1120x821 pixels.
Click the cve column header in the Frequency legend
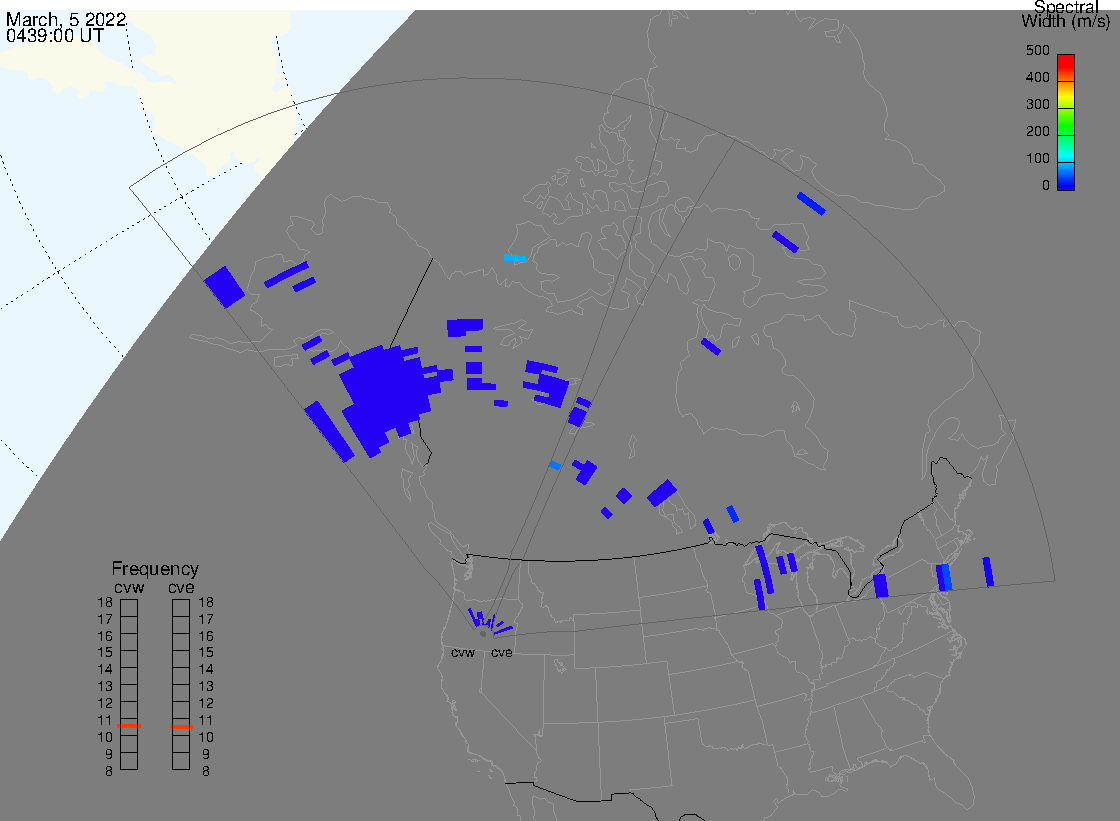(181, 587)
